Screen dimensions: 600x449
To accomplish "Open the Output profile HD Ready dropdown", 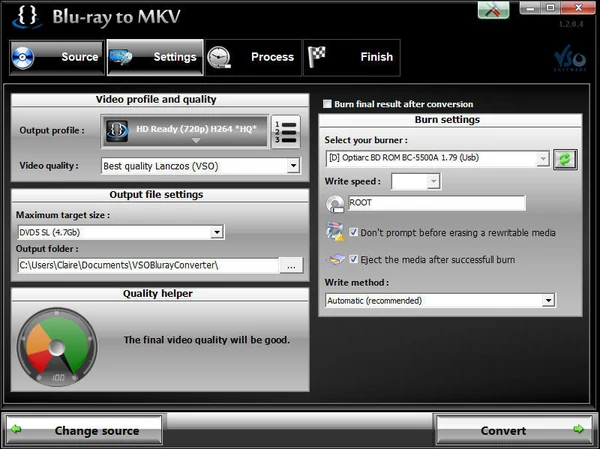I will [x=185, y=131].
